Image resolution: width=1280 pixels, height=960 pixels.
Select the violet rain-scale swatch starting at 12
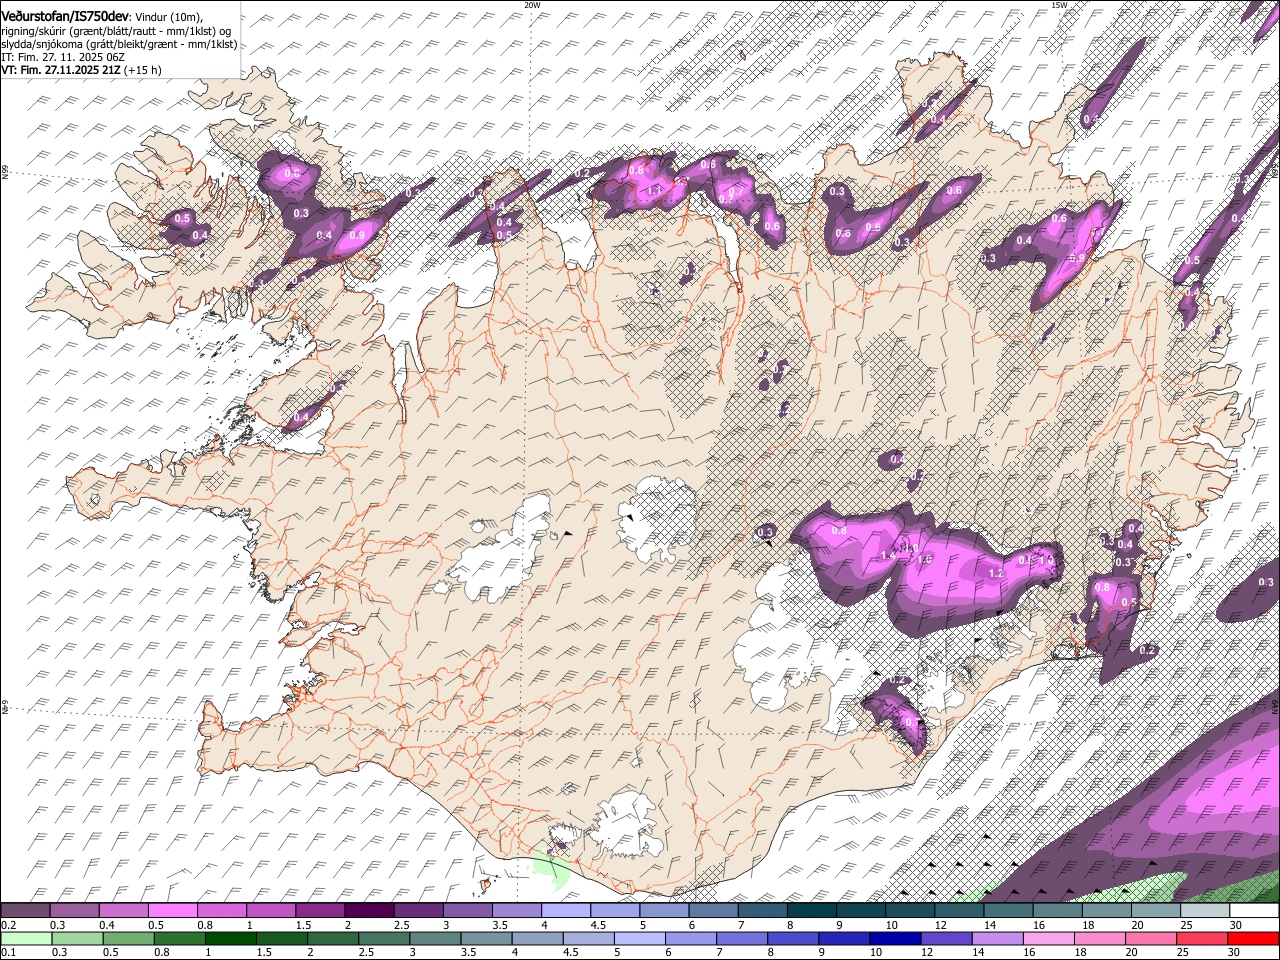pos(947,938)
